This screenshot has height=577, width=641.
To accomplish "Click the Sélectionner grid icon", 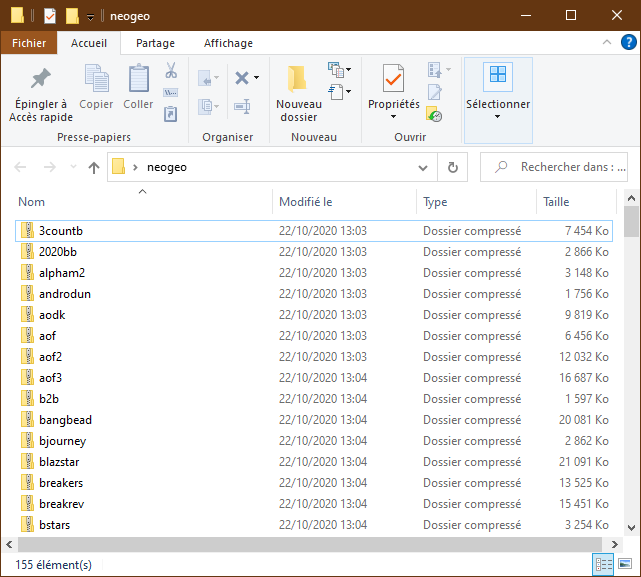I will coord(498,76).
